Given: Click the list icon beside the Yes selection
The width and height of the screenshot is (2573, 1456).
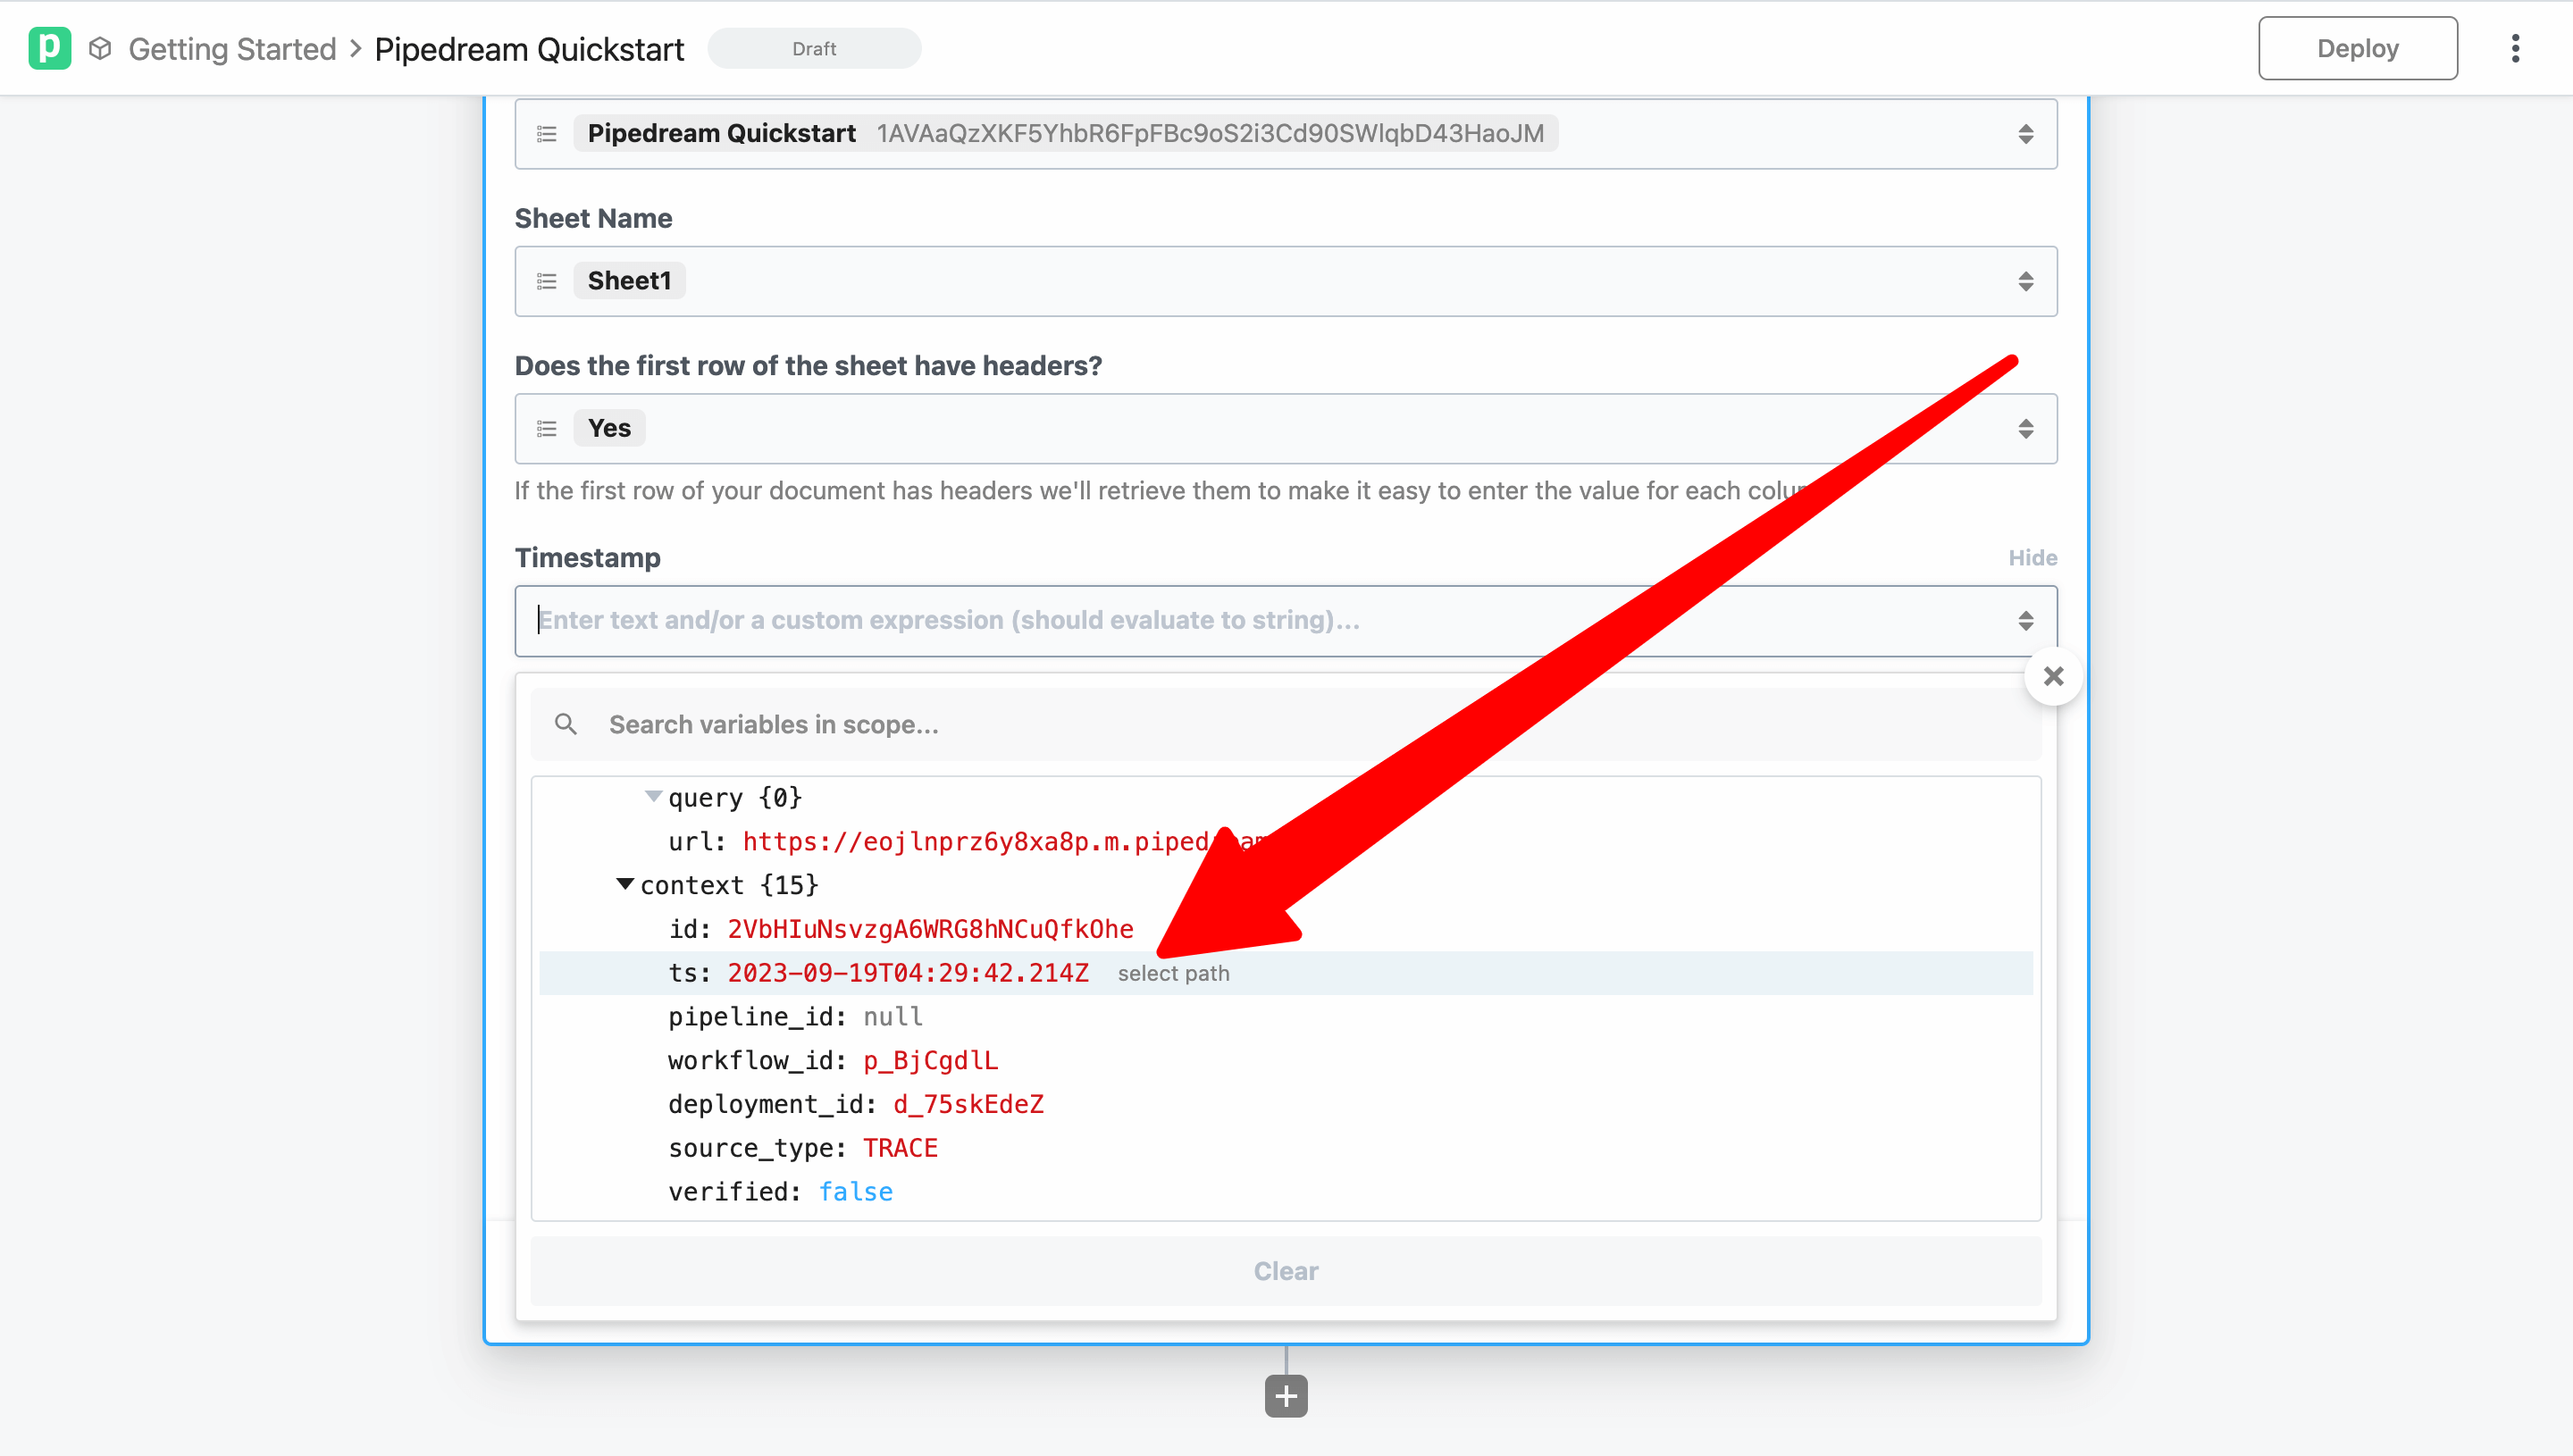Looking at the screenshot, I should pos(546,428).
